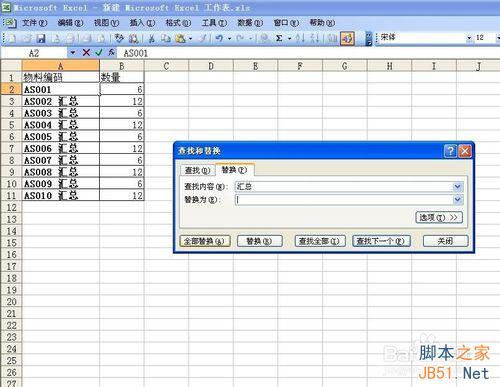Expand the 替换为 history dropdown
The width and height of the screenshot is (500, 387).
(x=457, y=200)
